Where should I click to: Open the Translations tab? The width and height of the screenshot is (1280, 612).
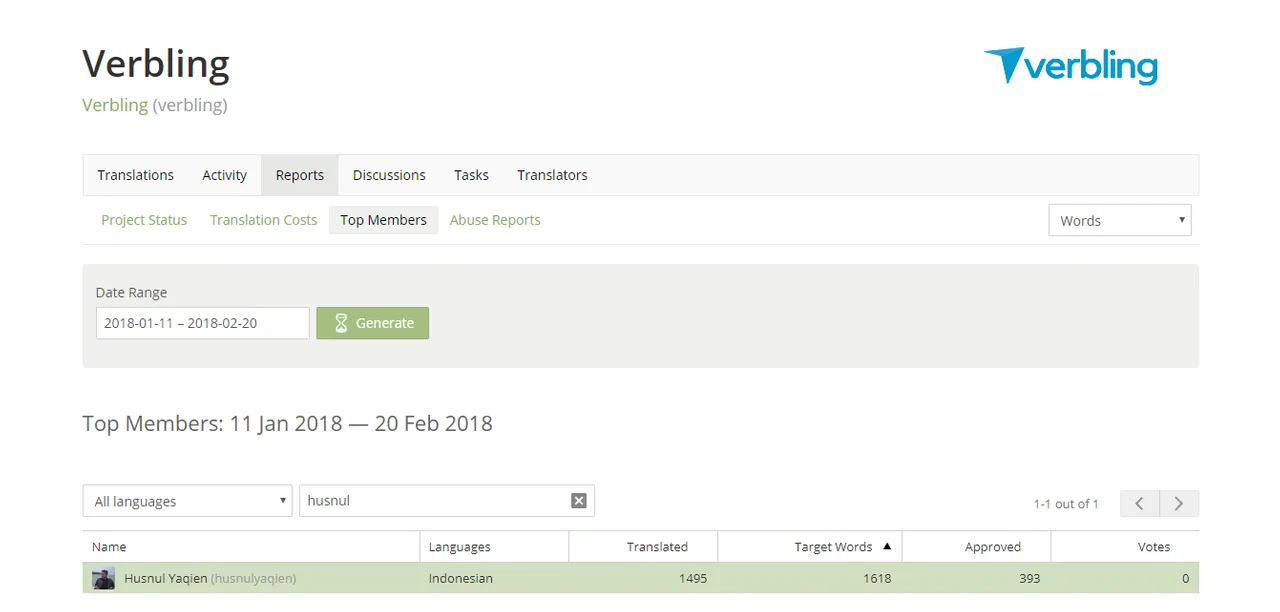pyautogui.click(x=136, y=175)
